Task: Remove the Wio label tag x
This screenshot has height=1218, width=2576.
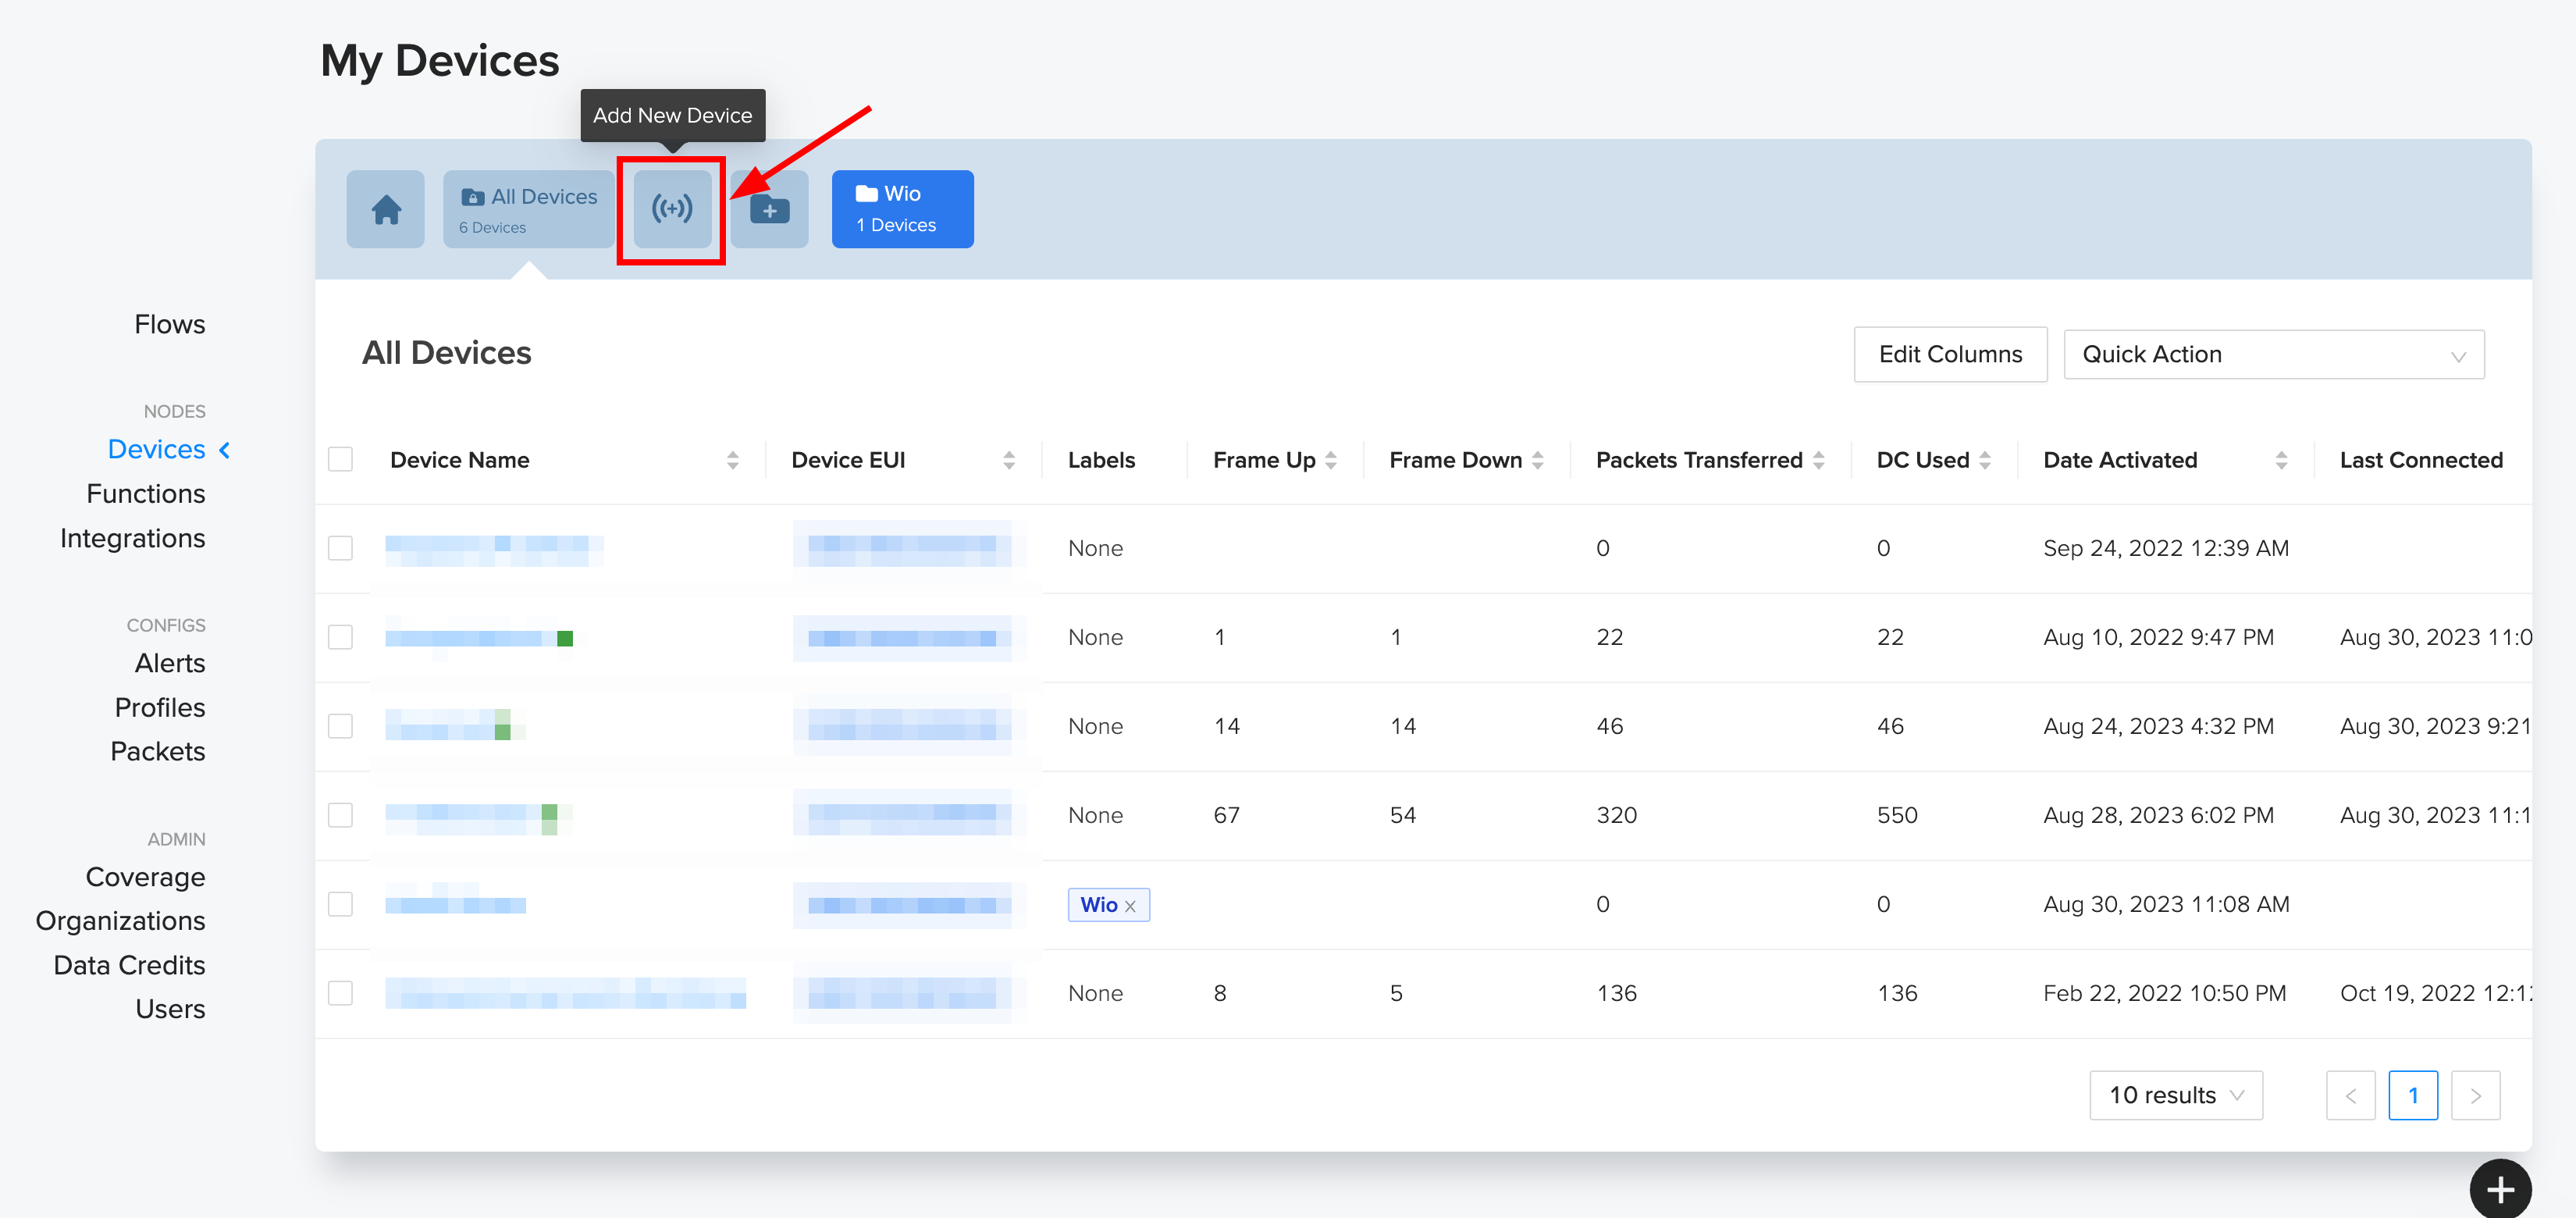Action: click(1130, 906)
